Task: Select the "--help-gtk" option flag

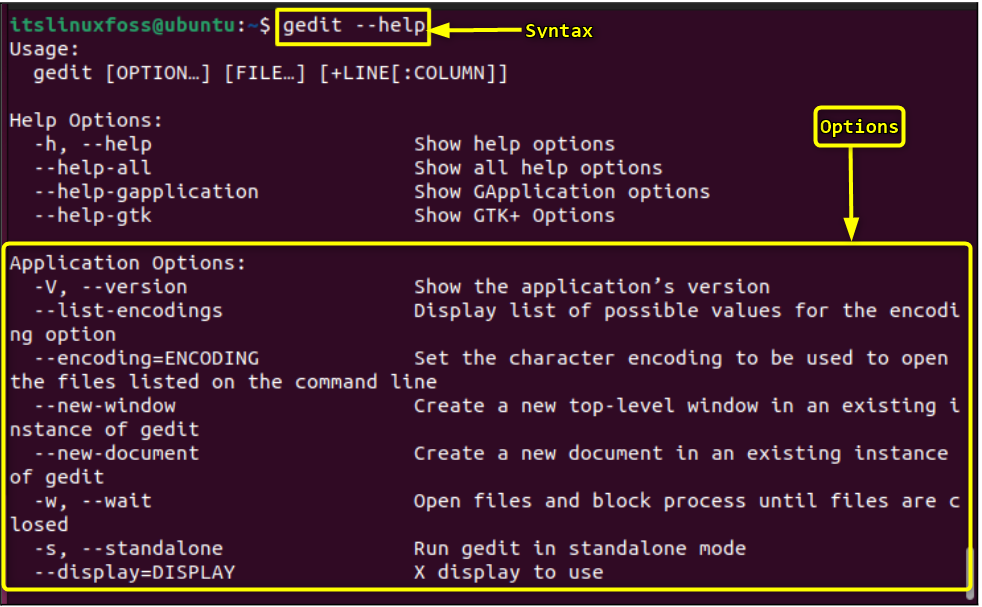Action: 93,216
